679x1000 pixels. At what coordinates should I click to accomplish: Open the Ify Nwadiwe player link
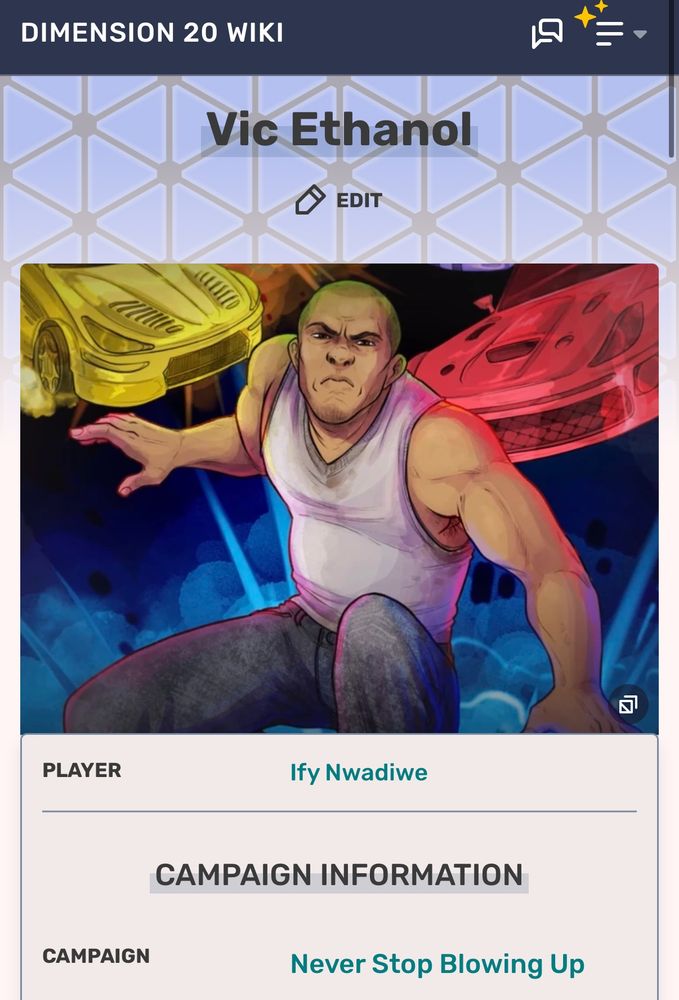click(x=359, y=772)
